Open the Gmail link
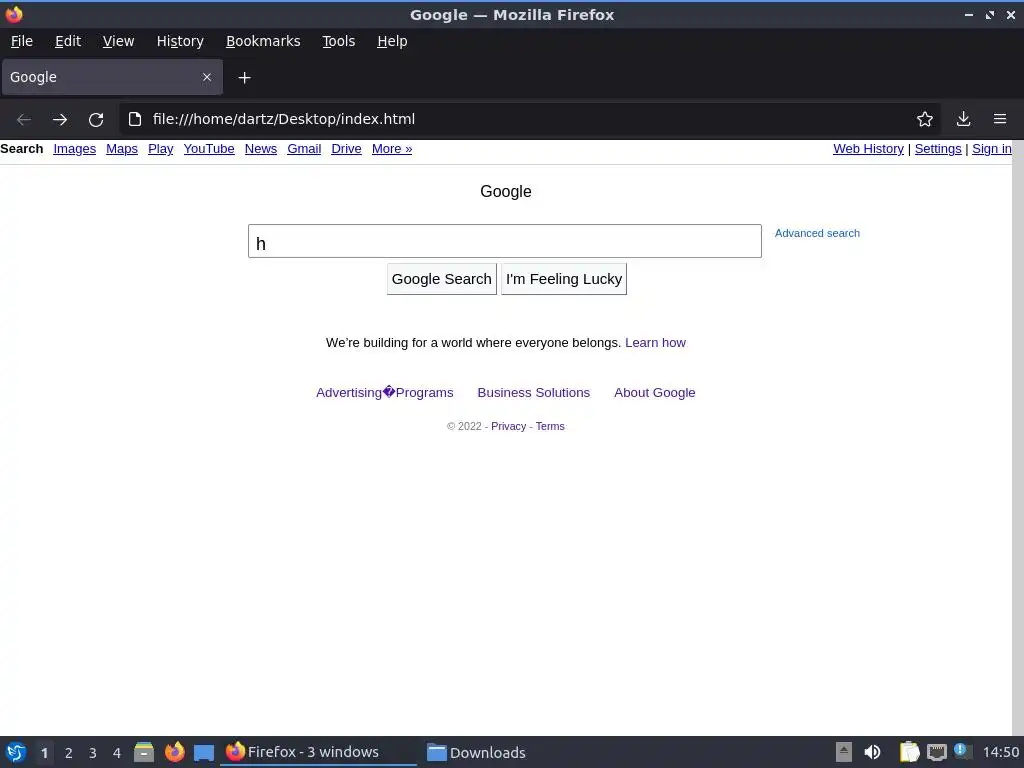The width and height of the screenshot is (1024, 768). (x=304, y=149)
